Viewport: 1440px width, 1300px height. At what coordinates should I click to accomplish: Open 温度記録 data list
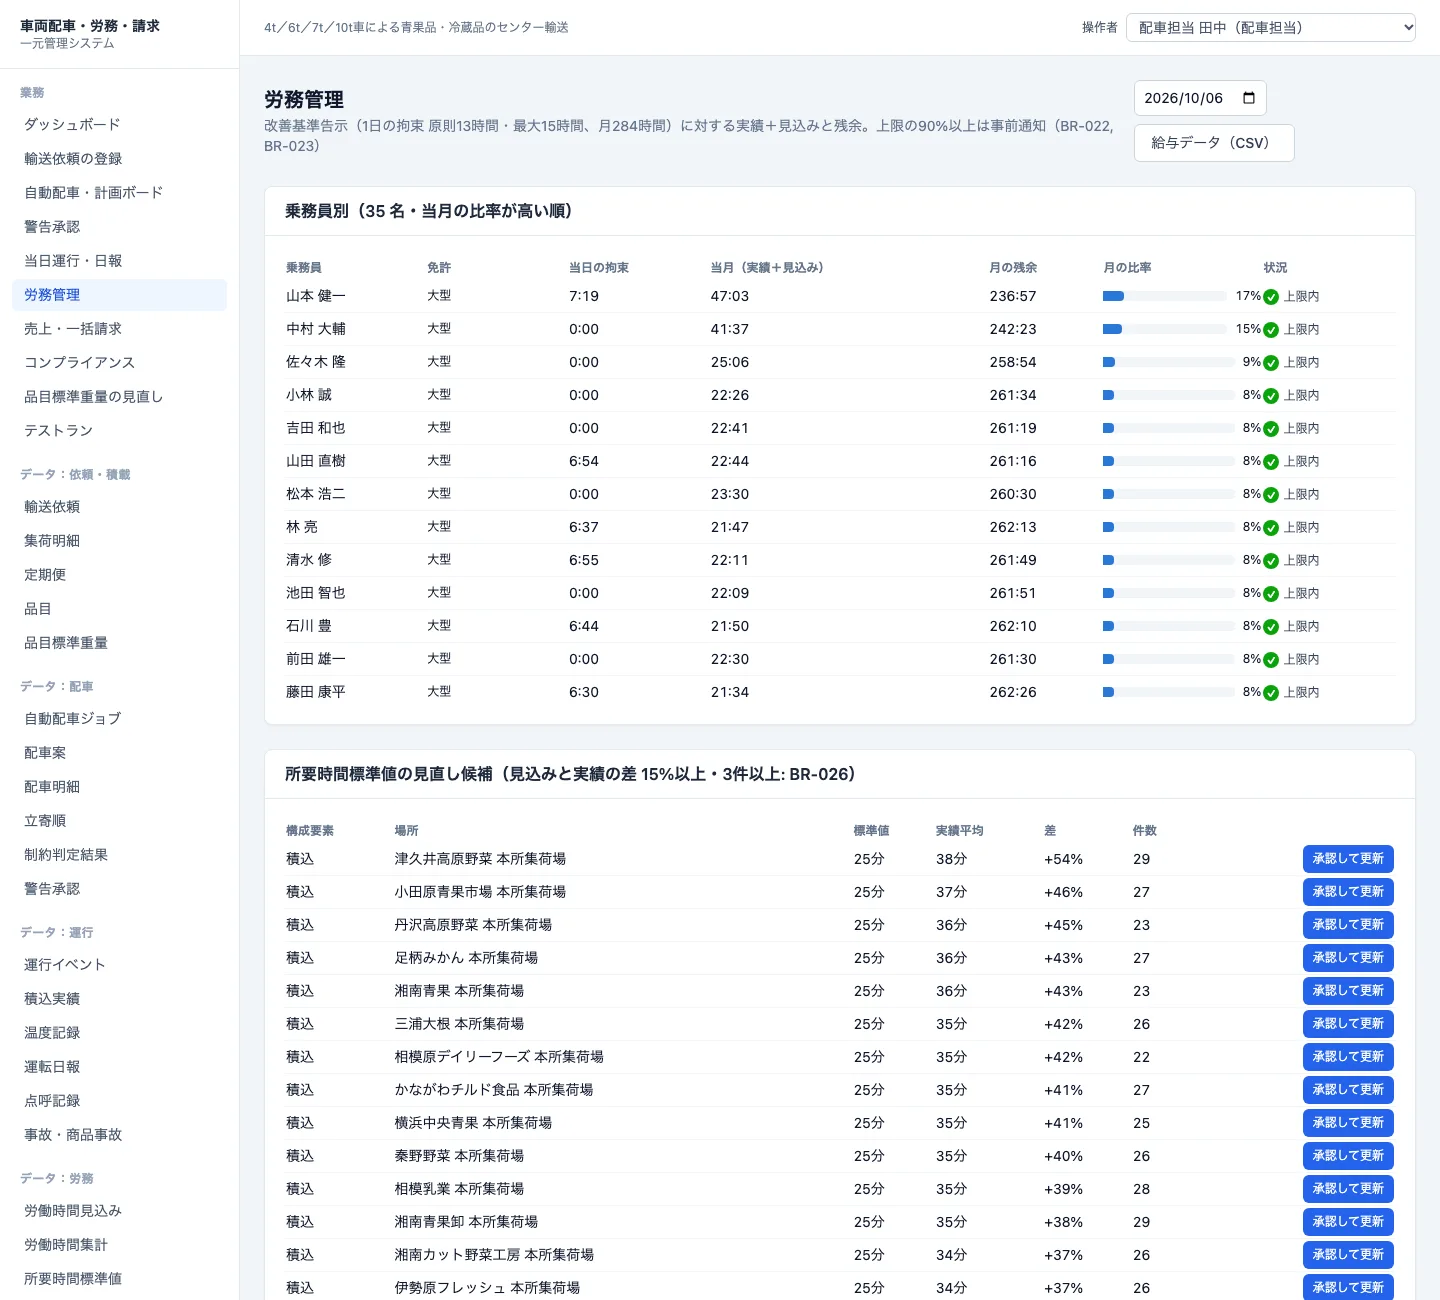pos(119,1033)
